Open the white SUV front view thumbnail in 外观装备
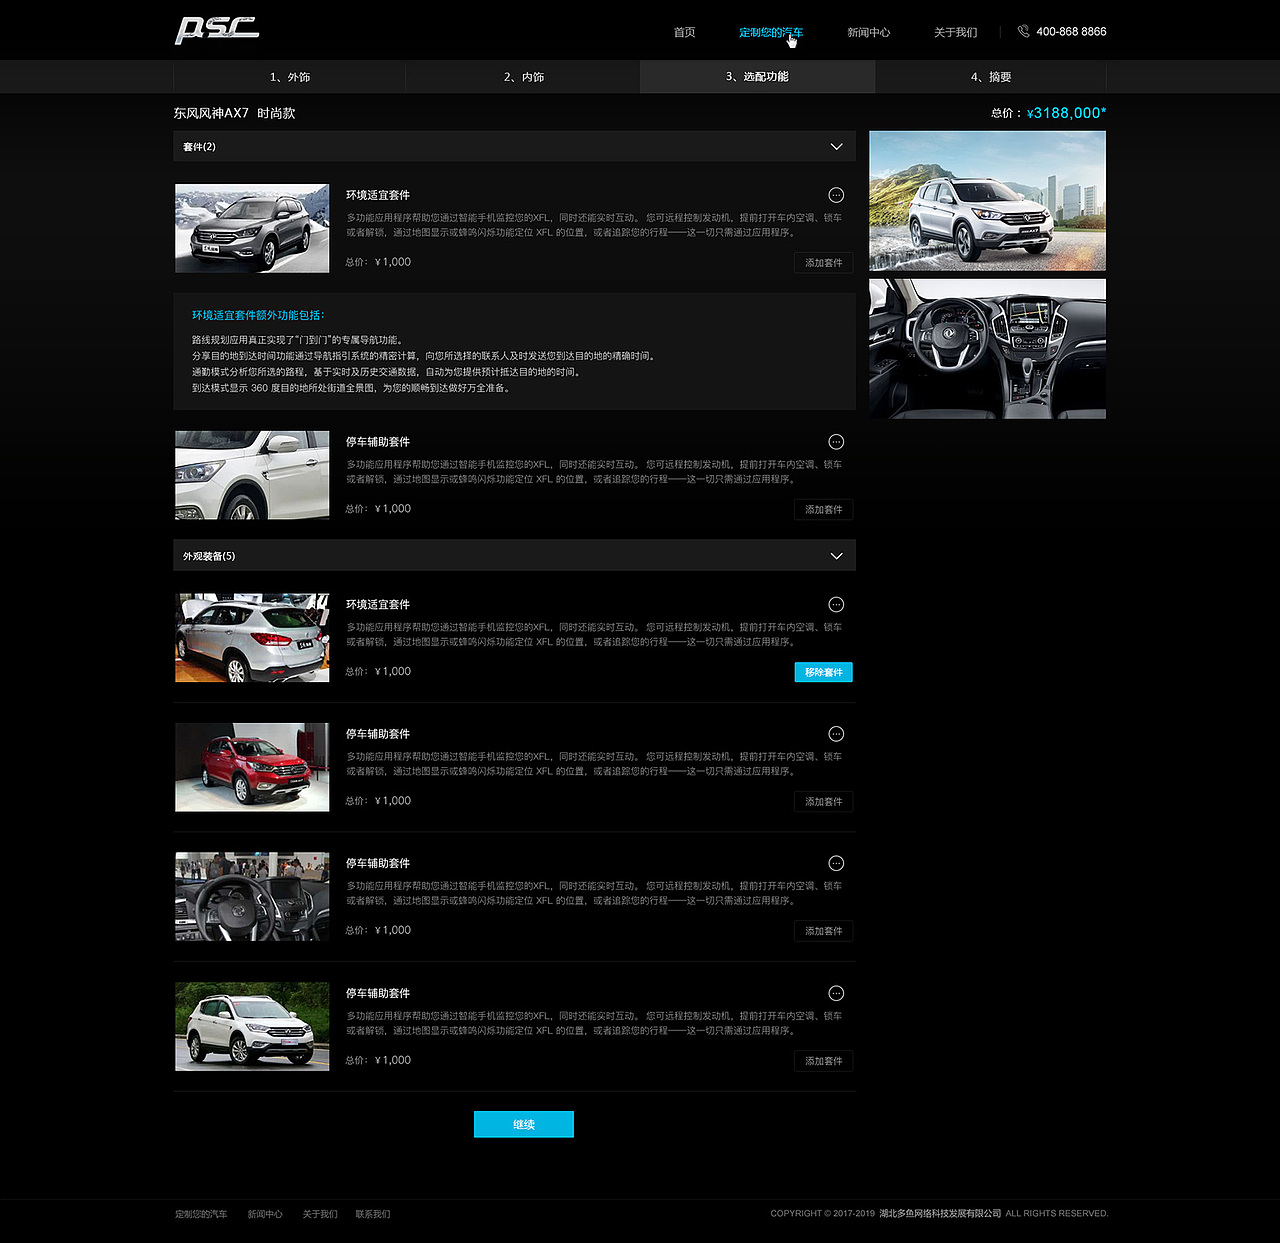1280x1243 pixels. point(252,1027)
